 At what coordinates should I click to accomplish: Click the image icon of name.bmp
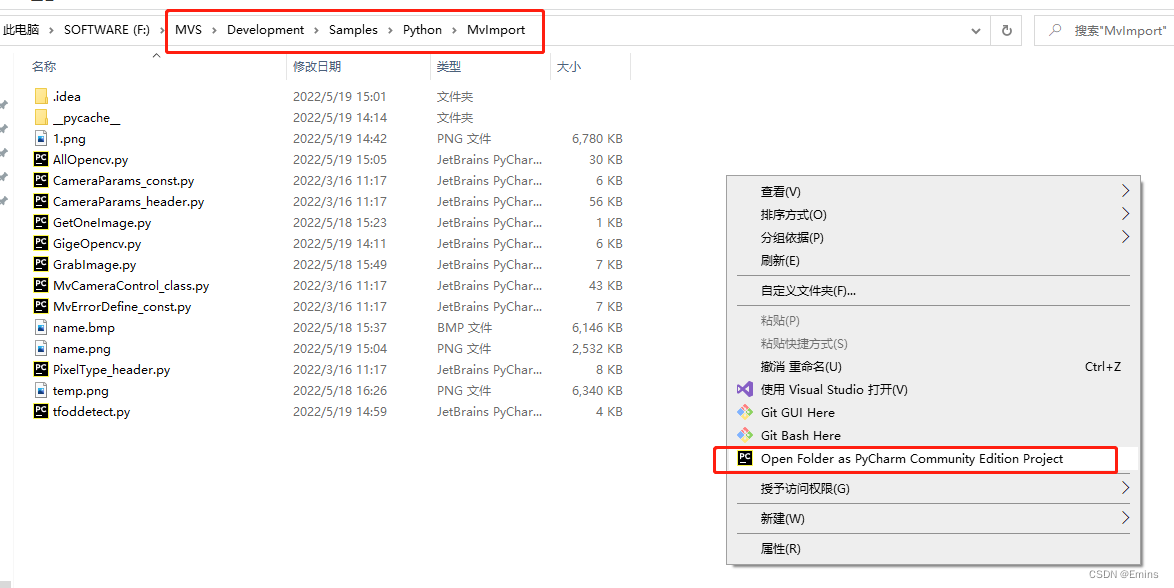(41, 327)
